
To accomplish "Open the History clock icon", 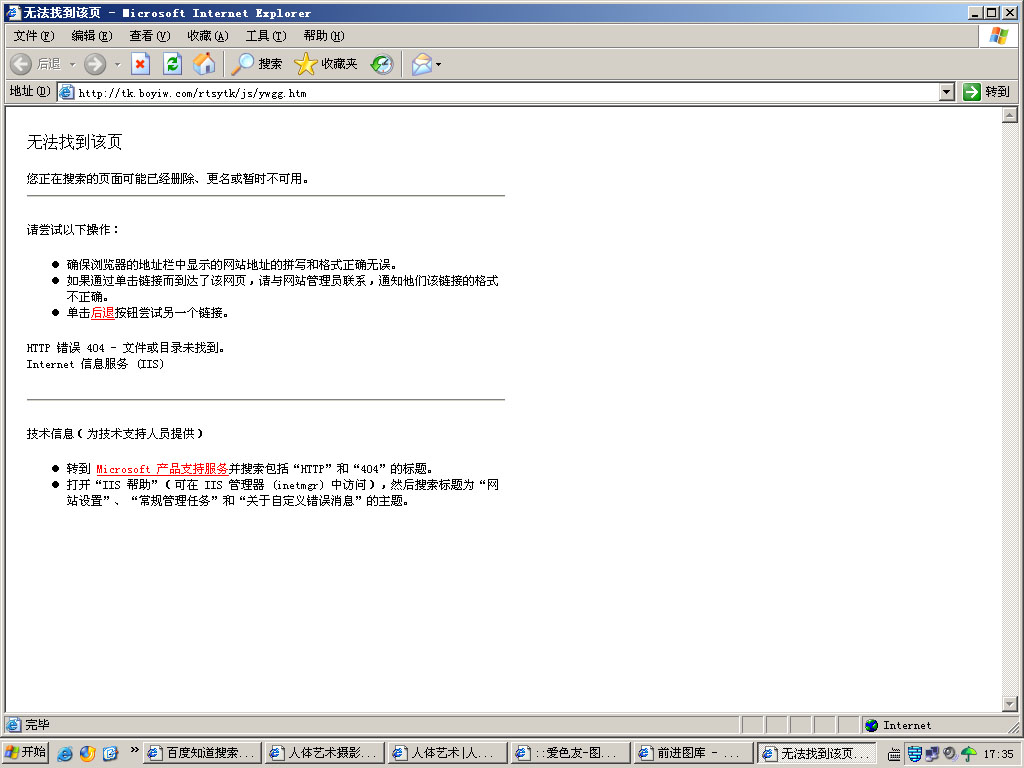I will [381, 64].
